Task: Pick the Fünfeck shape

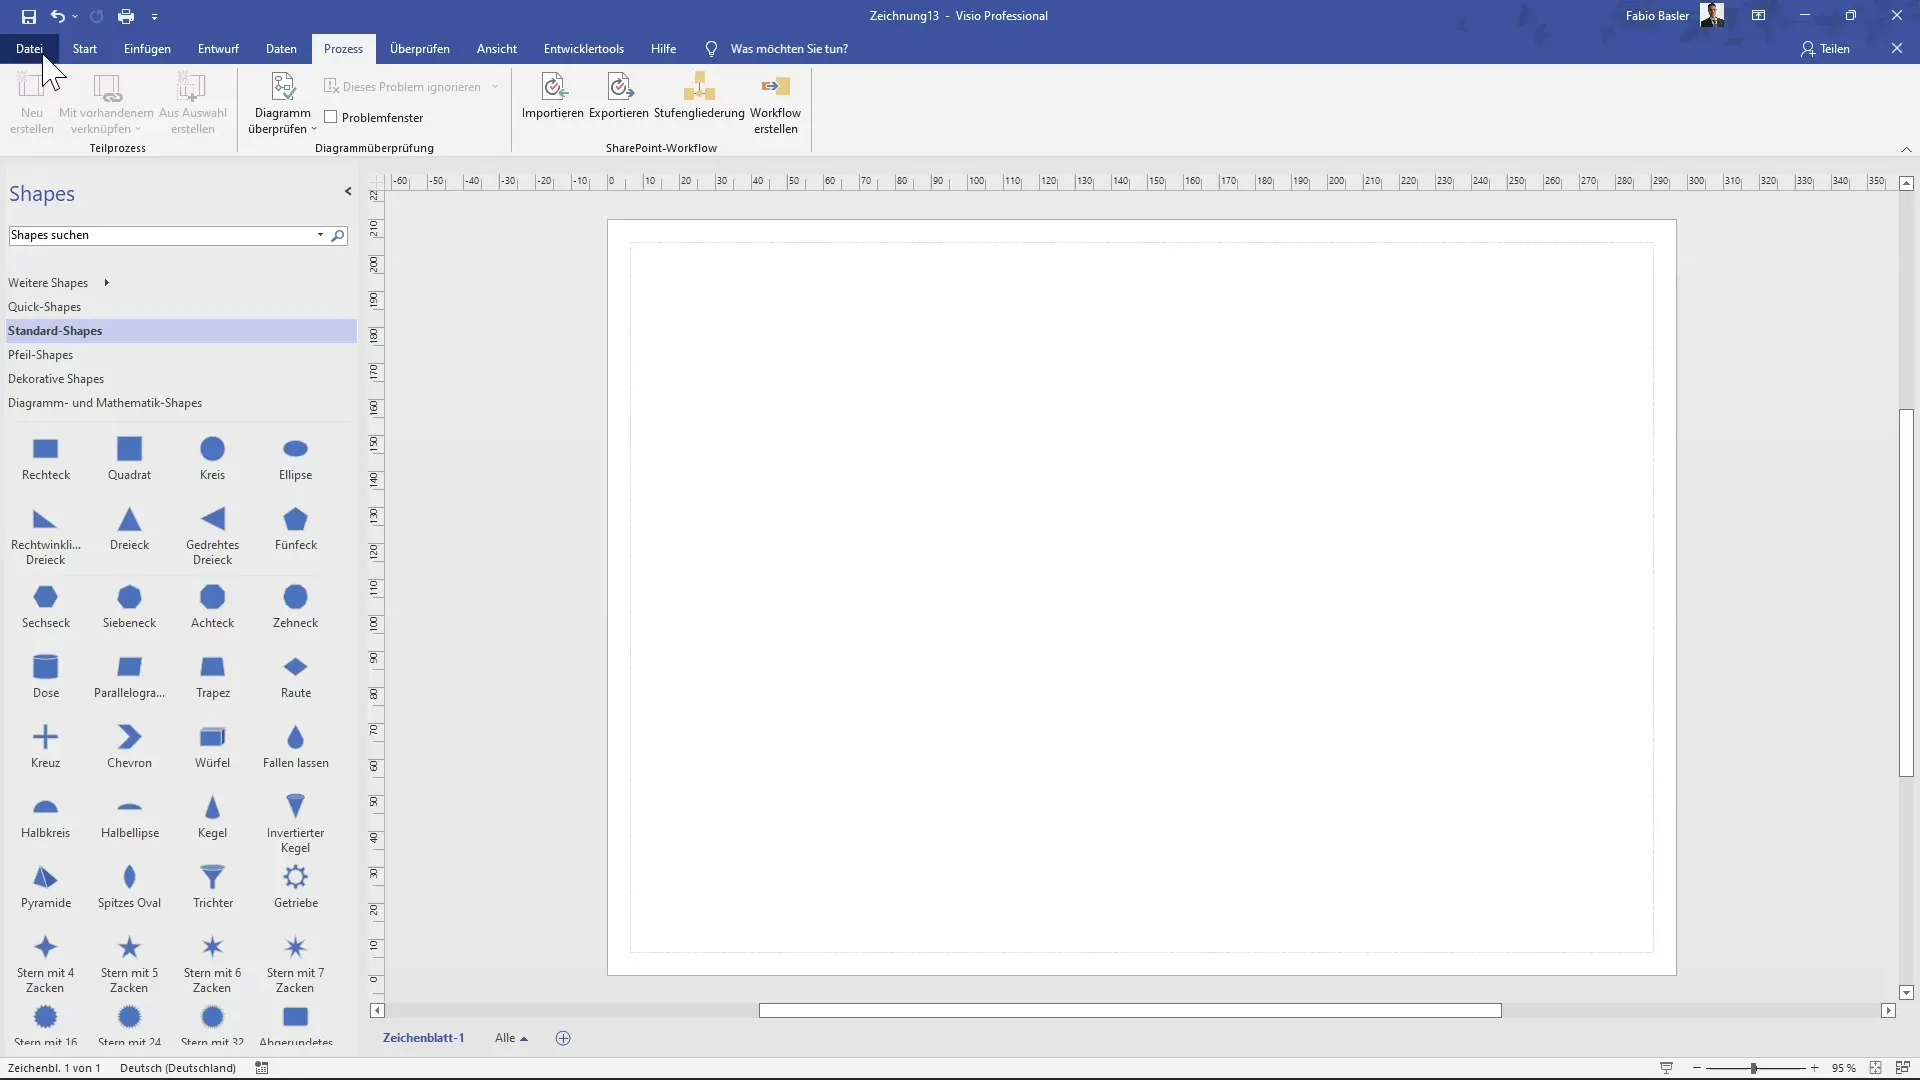Action: coord(296,529)
